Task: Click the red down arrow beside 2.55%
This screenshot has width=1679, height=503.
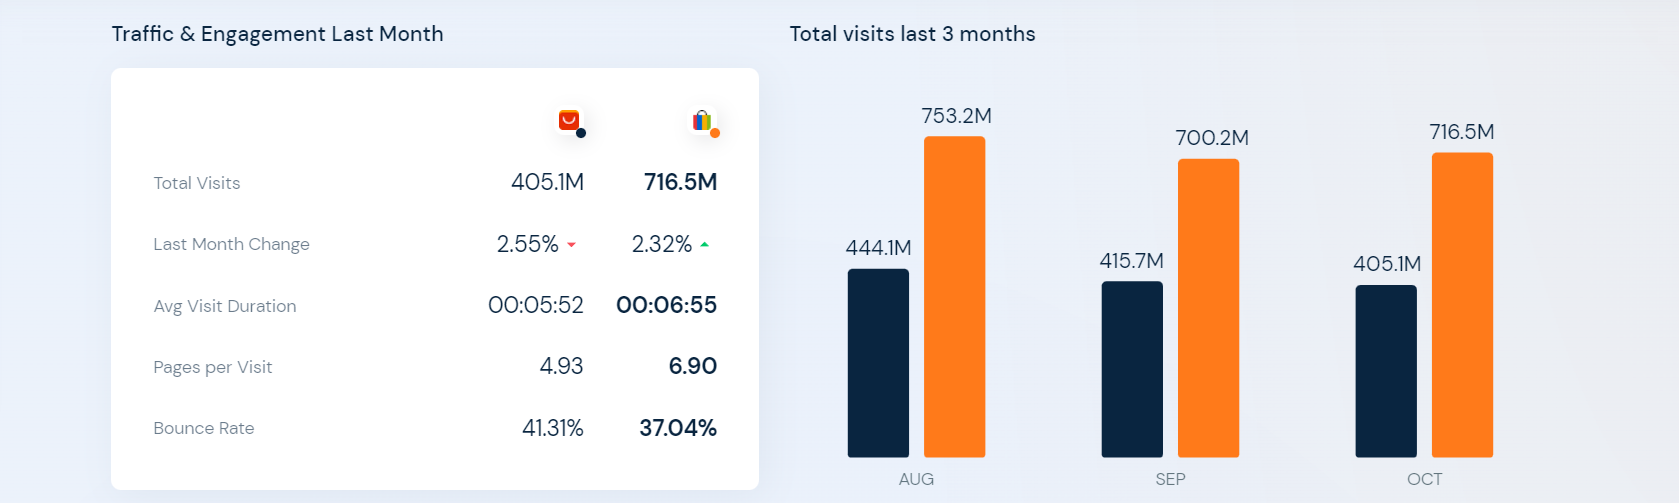Action: (x=572, y=245)
